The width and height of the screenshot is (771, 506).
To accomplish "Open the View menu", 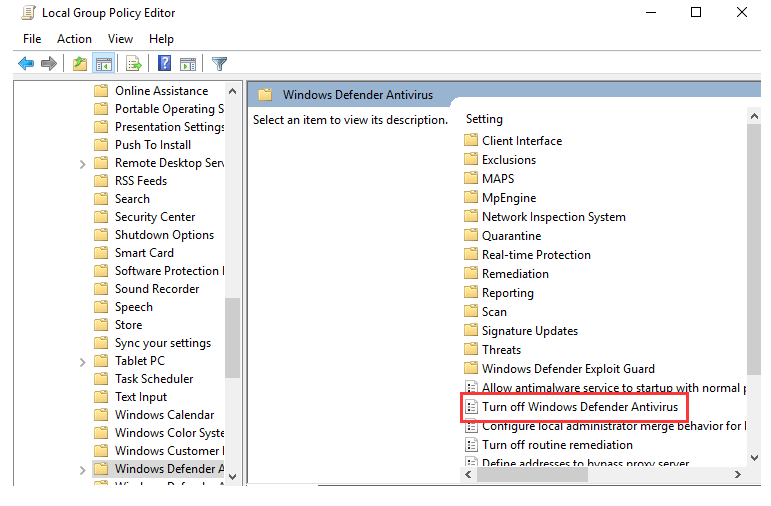I will pos(120,39).
